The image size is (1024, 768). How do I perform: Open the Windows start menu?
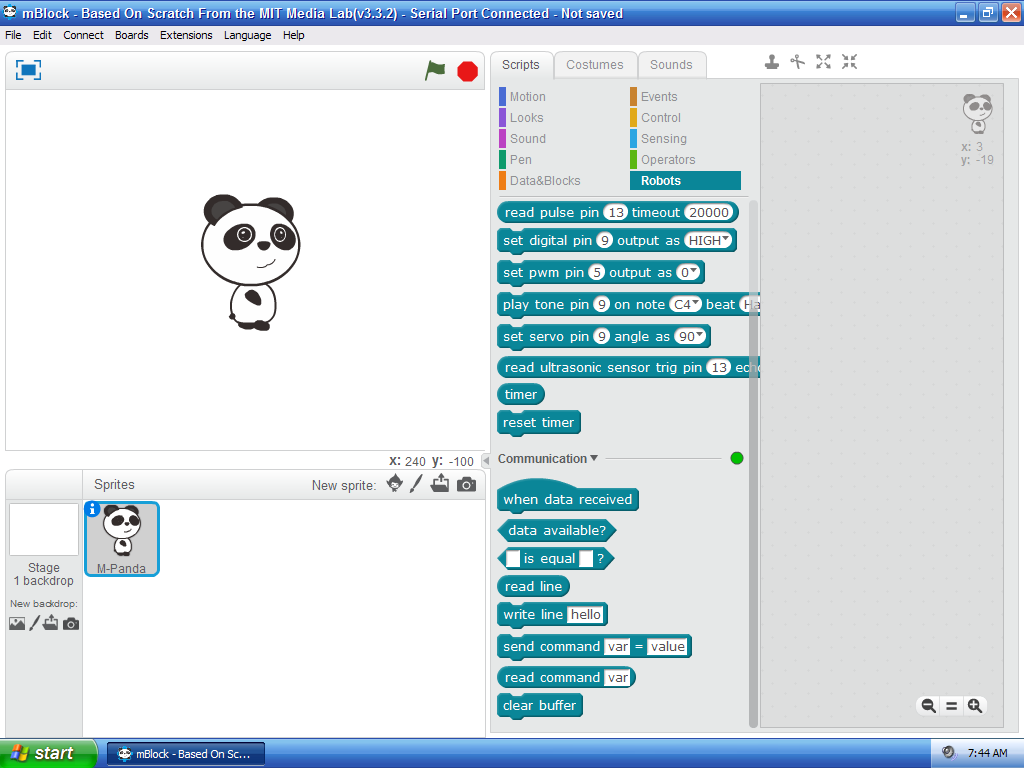click(x=48, y=753)
